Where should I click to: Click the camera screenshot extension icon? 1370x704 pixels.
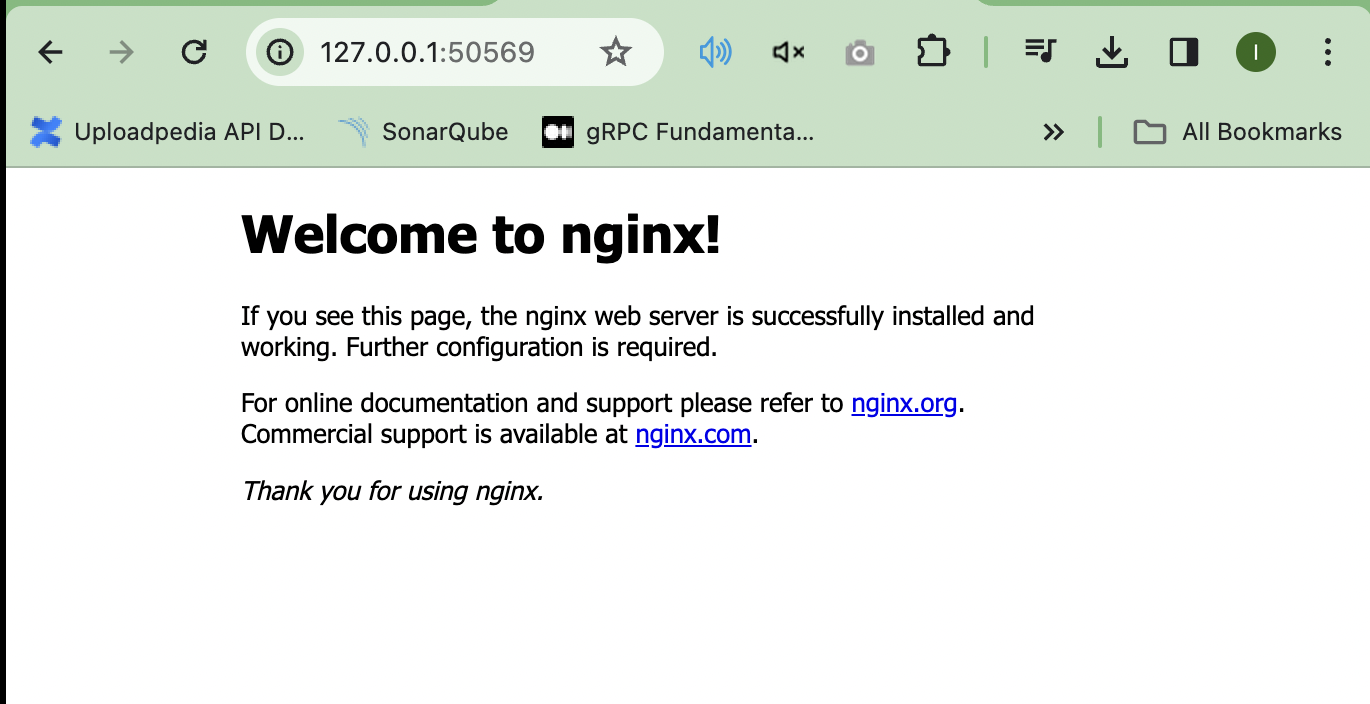pyautogui.click(x=859, y=52)
